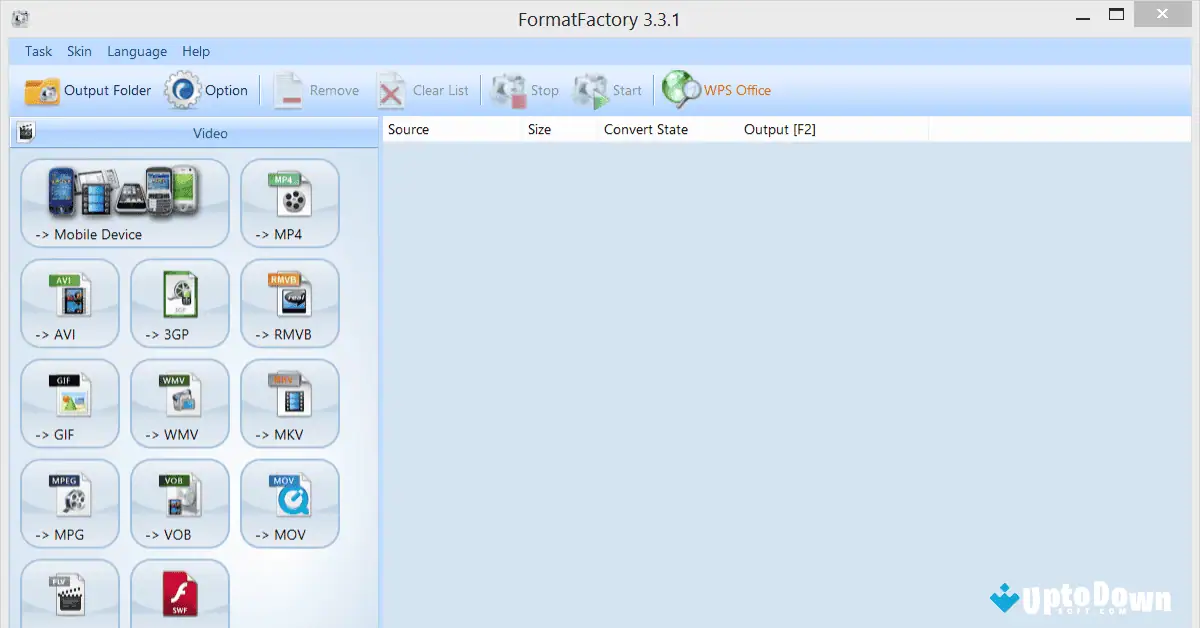Image resolution: width=1200 pixels, height=628 pixels.
Task: Open the AVI converter
Action: click(x=69, y=303)
